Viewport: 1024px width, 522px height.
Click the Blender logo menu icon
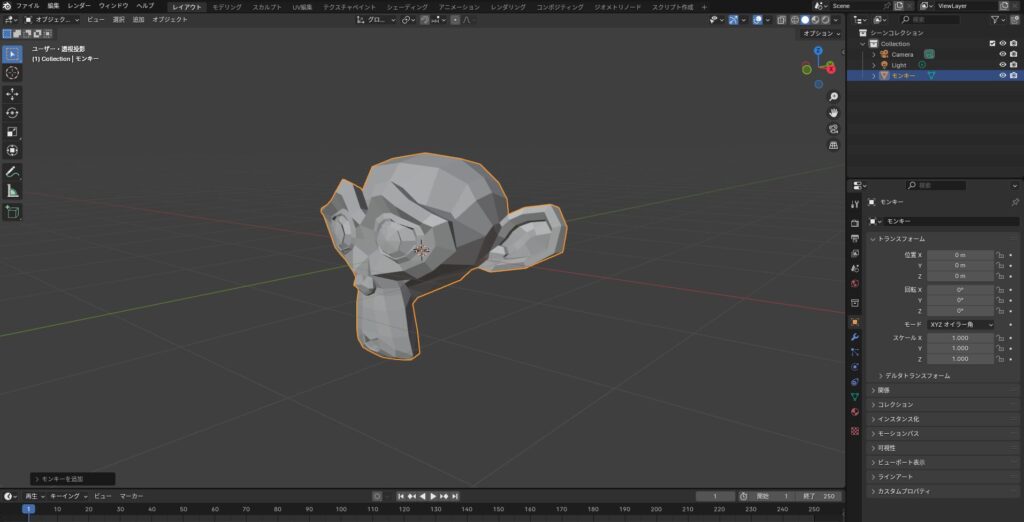pos(7,6)
